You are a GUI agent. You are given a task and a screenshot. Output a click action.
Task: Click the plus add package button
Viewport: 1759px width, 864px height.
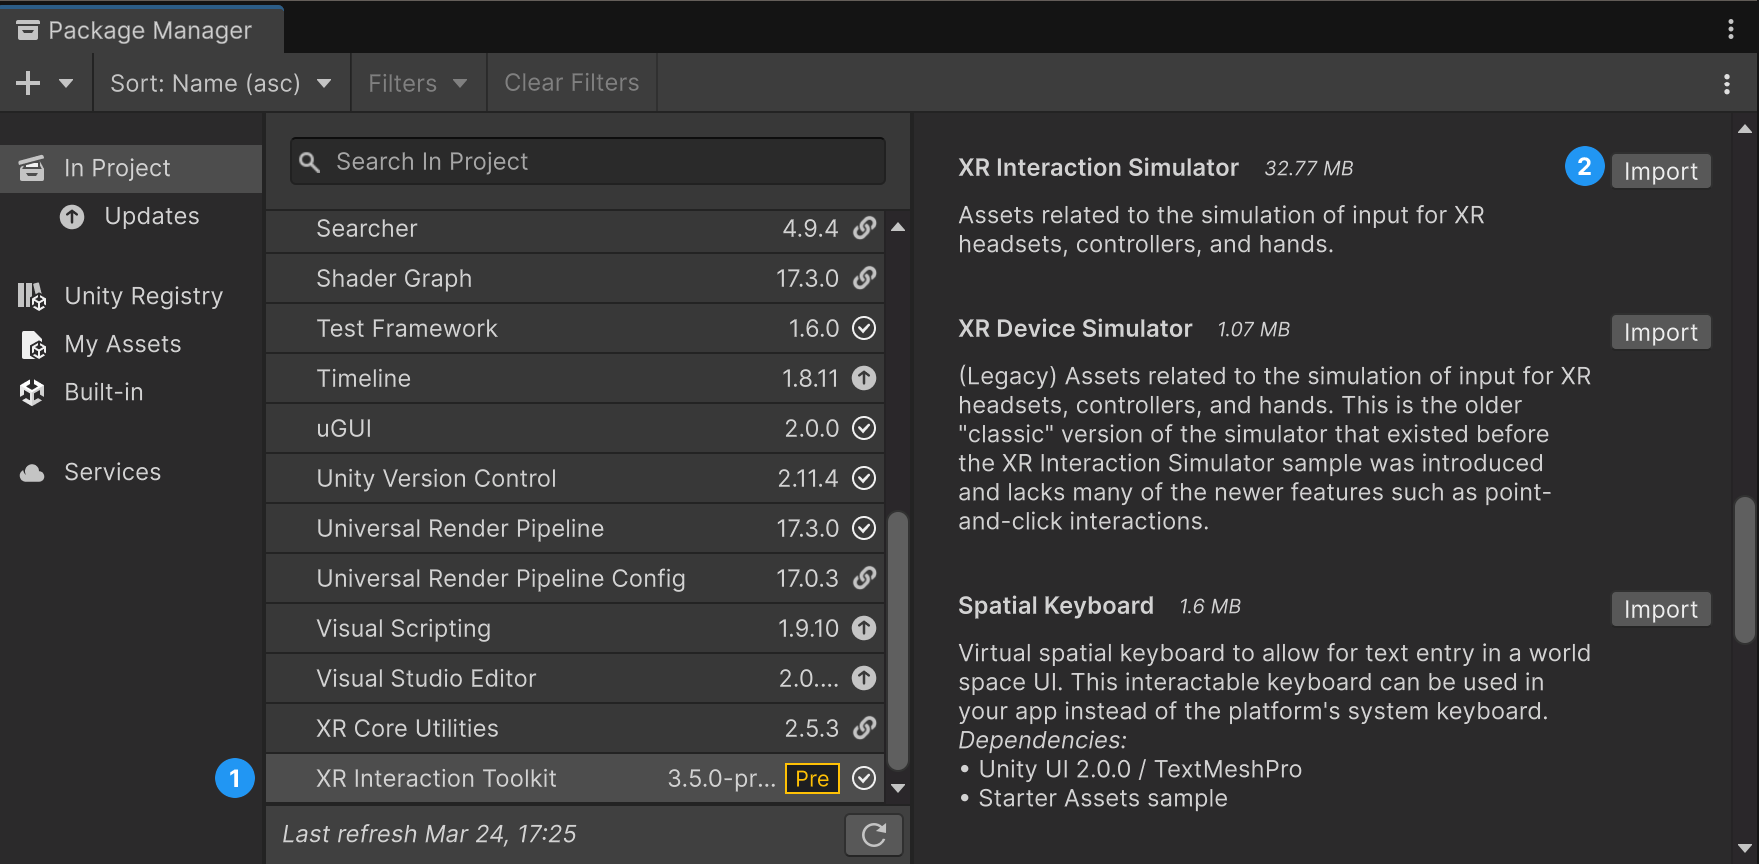pyautogui.click(x=28, y=83)
